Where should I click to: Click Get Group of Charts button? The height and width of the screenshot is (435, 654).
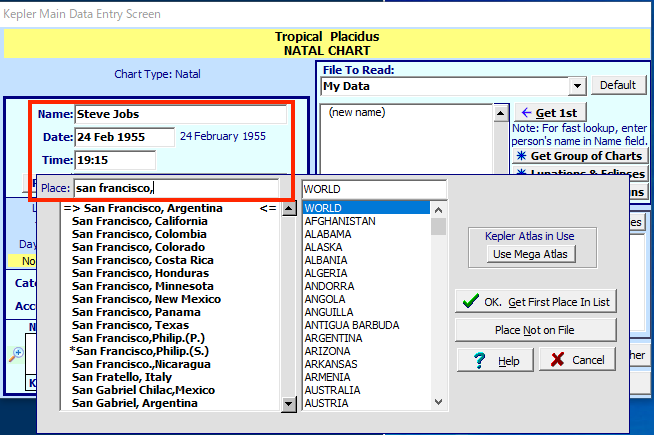580,156
